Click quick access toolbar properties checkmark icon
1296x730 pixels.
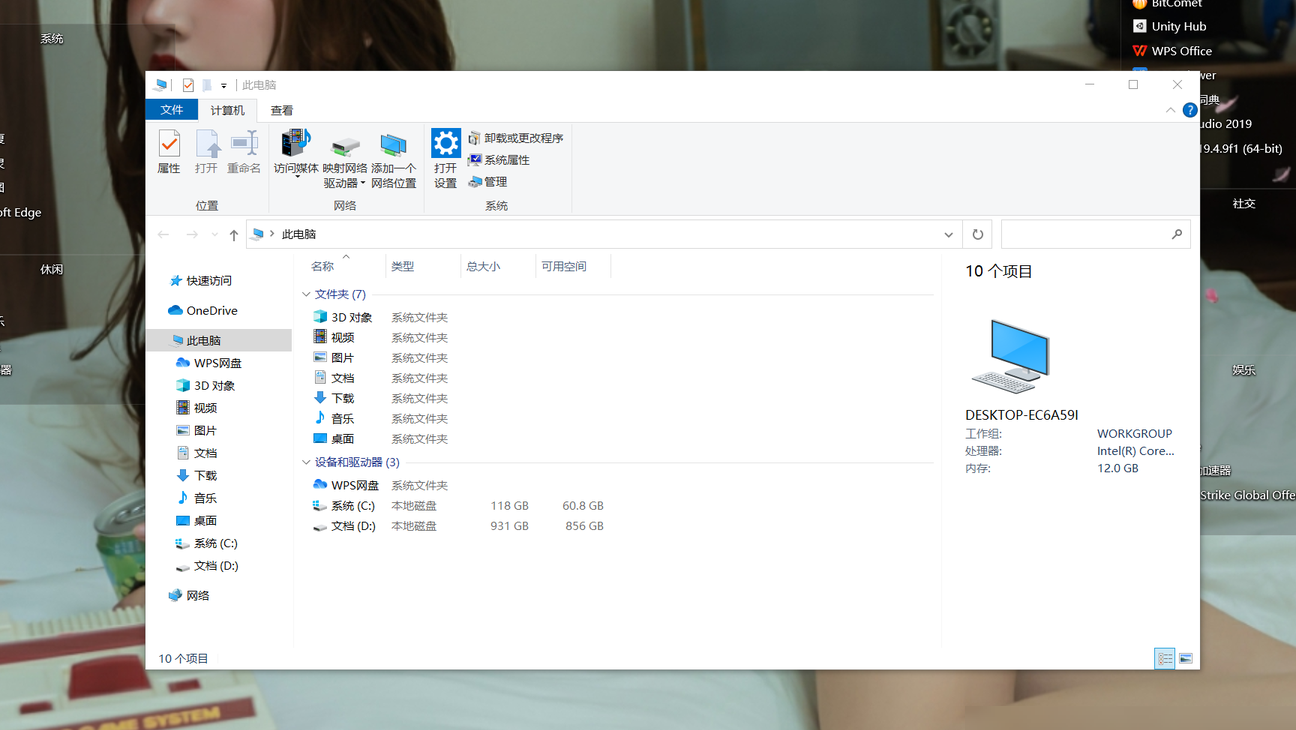(188, 85)
